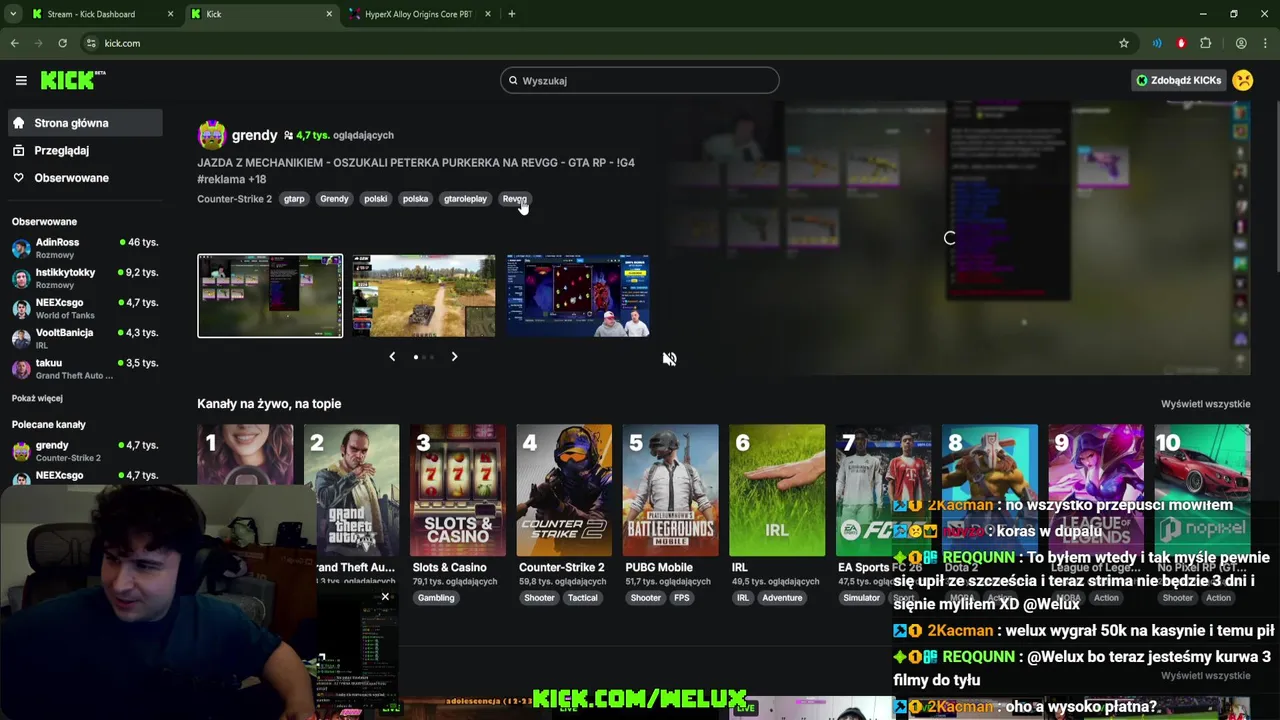Click the kick.com address bar

pyautogui.click(x=600, y=43)
